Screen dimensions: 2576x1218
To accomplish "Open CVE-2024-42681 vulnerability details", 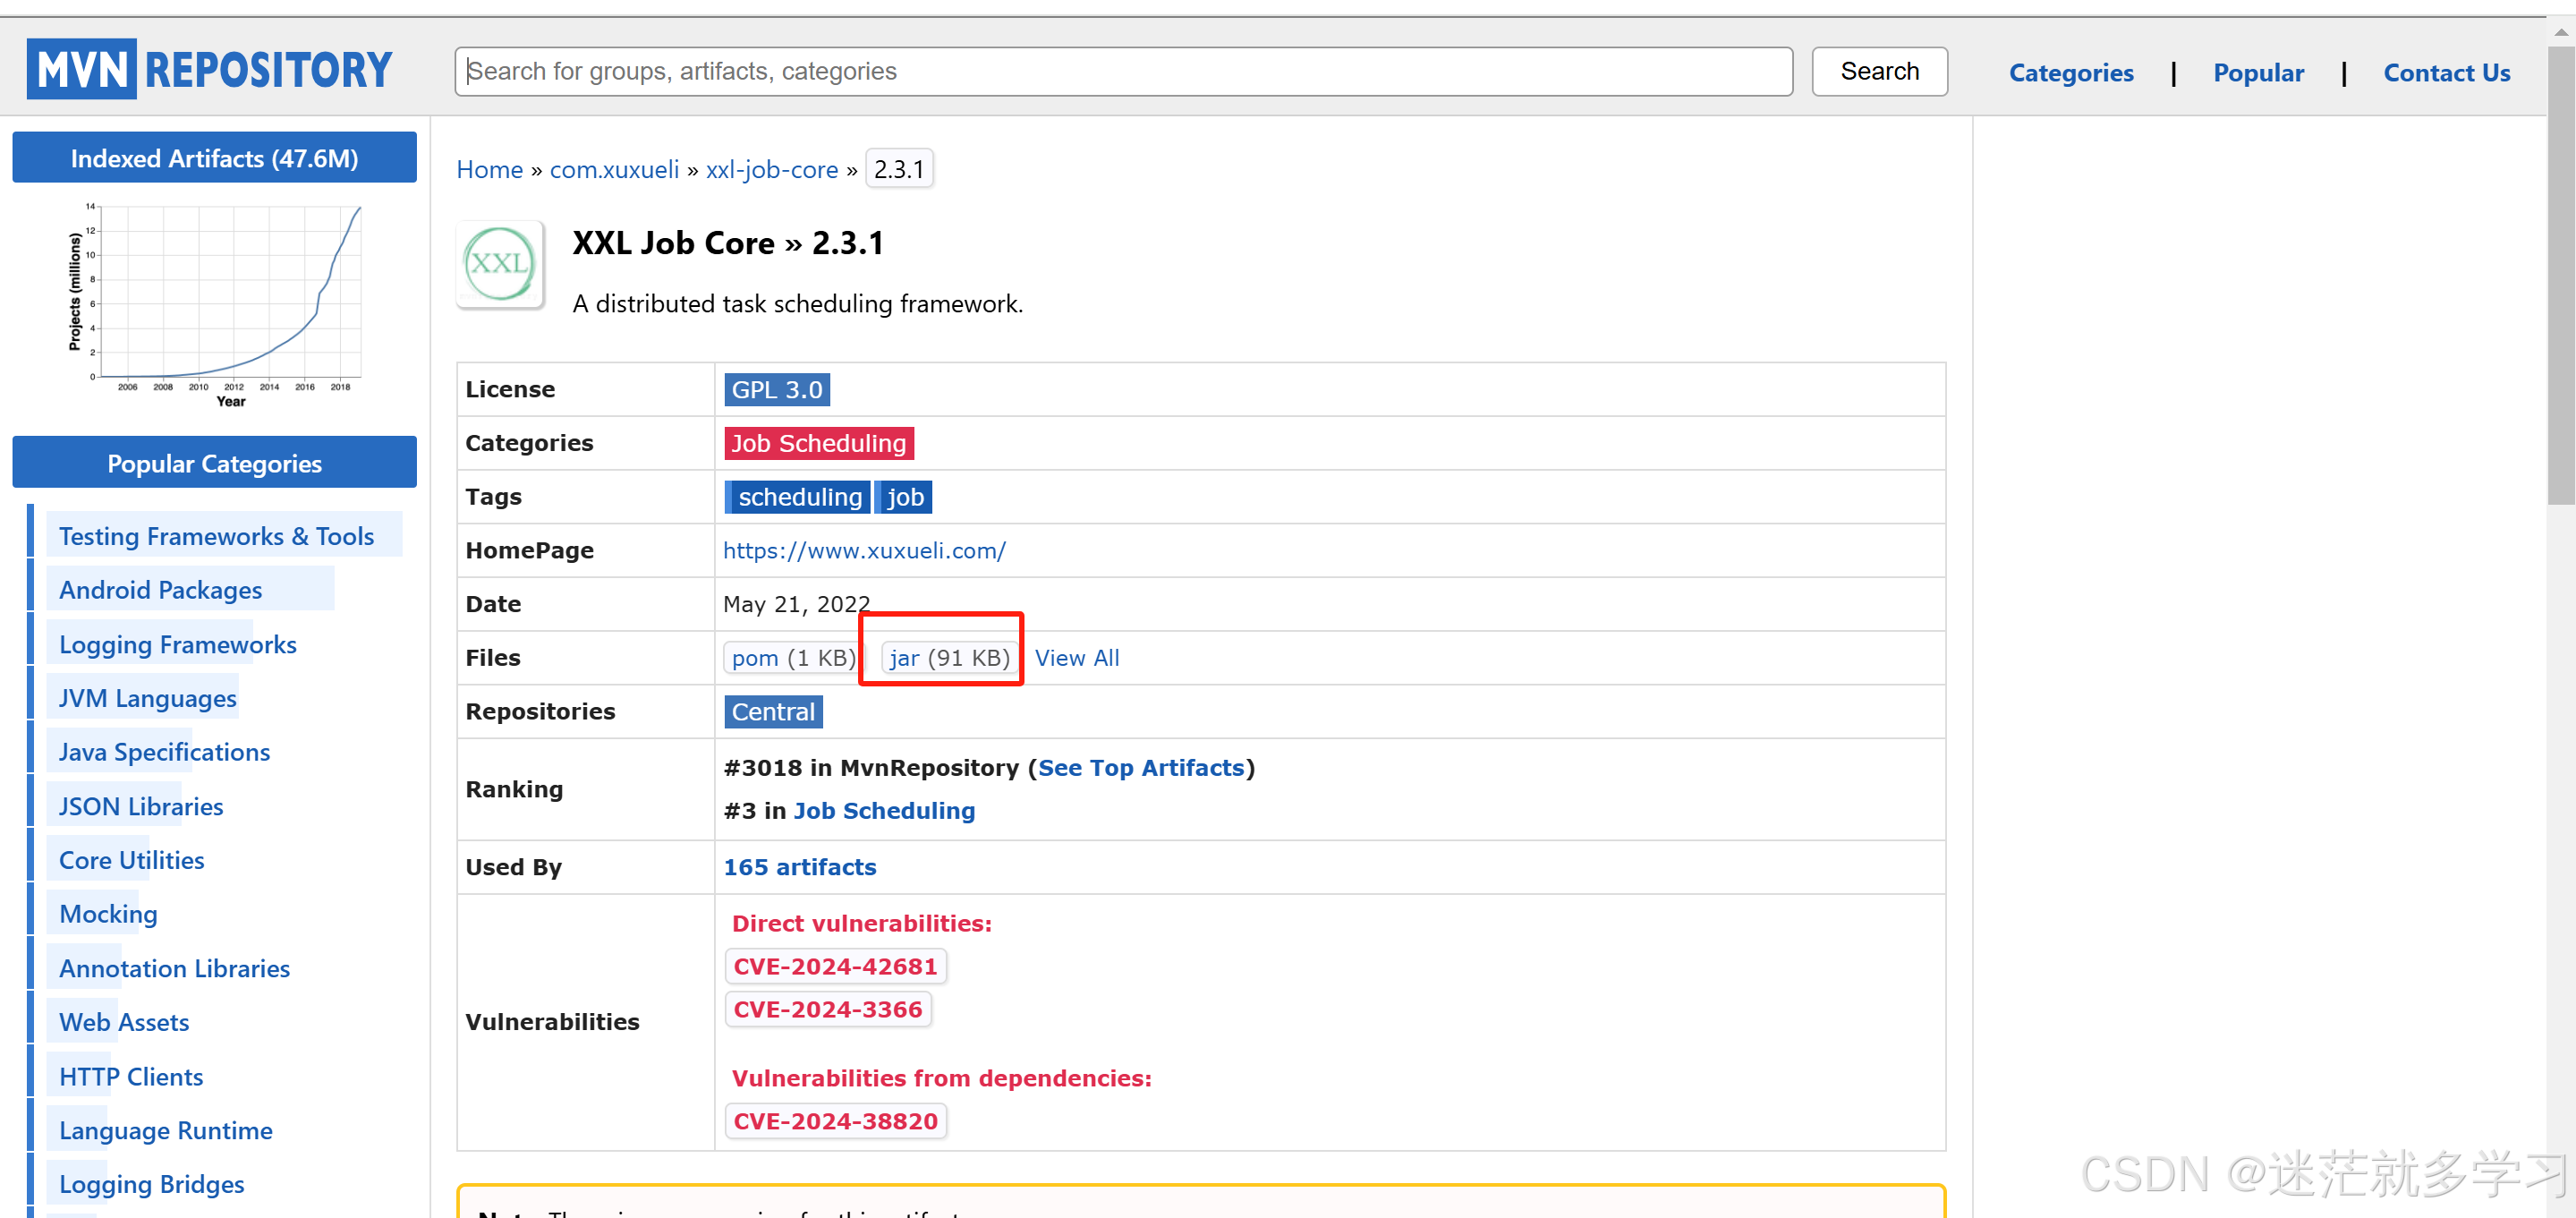I will (x=834, y=967).
